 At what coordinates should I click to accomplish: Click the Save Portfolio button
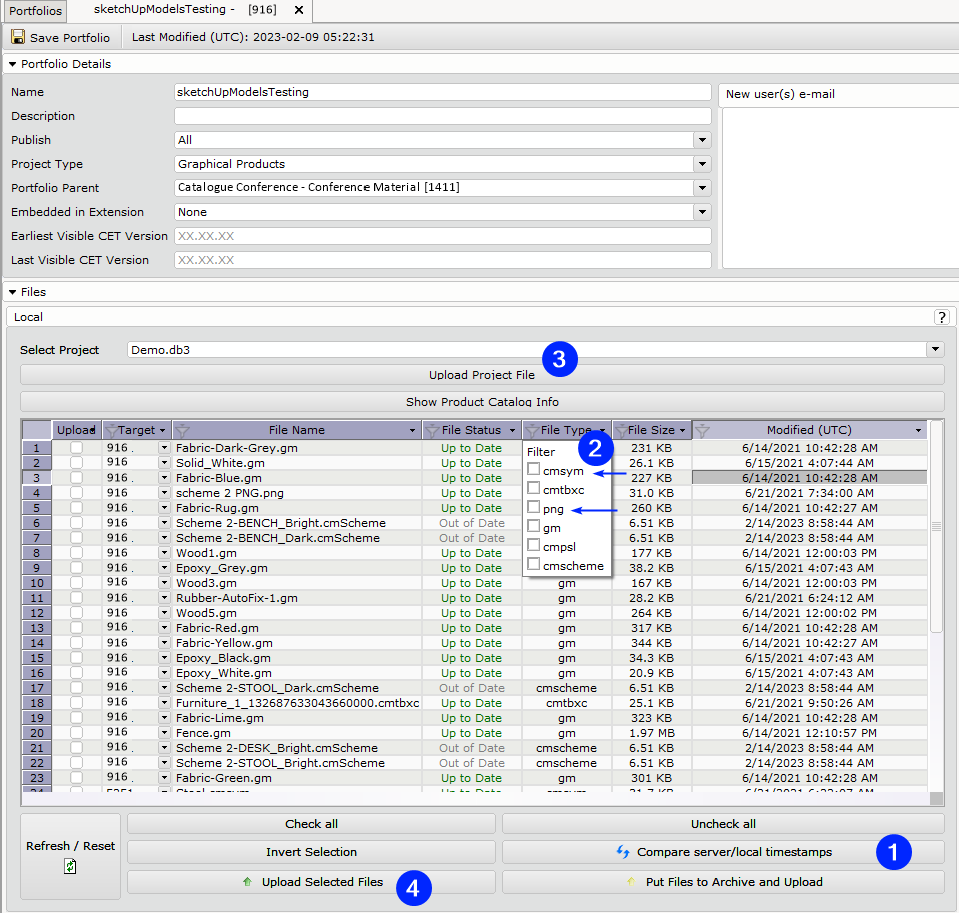coord(61,37)
